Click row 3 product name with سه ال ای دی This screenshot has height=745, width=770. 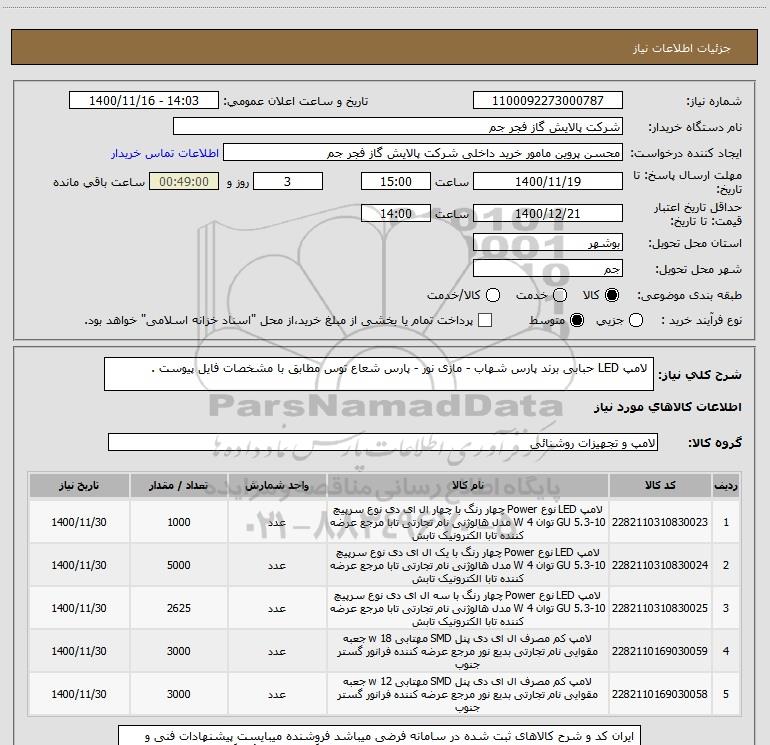(468, 608)
